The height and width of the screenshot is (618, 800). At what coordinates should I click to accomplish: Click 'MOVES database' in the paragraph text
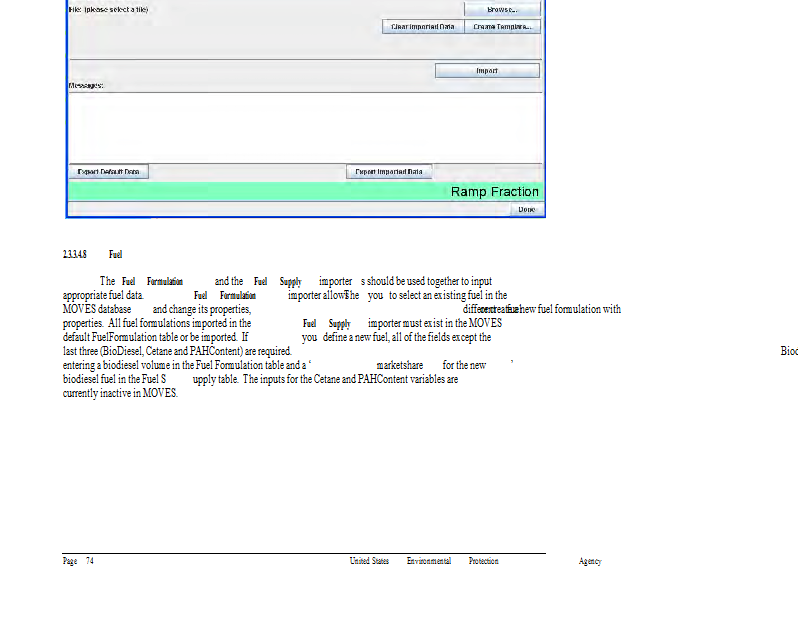click(x=97, y=310)
